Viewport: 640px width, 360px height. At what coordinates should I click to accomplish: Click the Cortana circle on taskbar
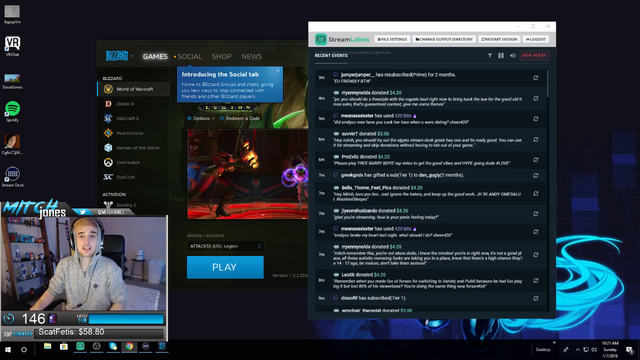(24, 350)
